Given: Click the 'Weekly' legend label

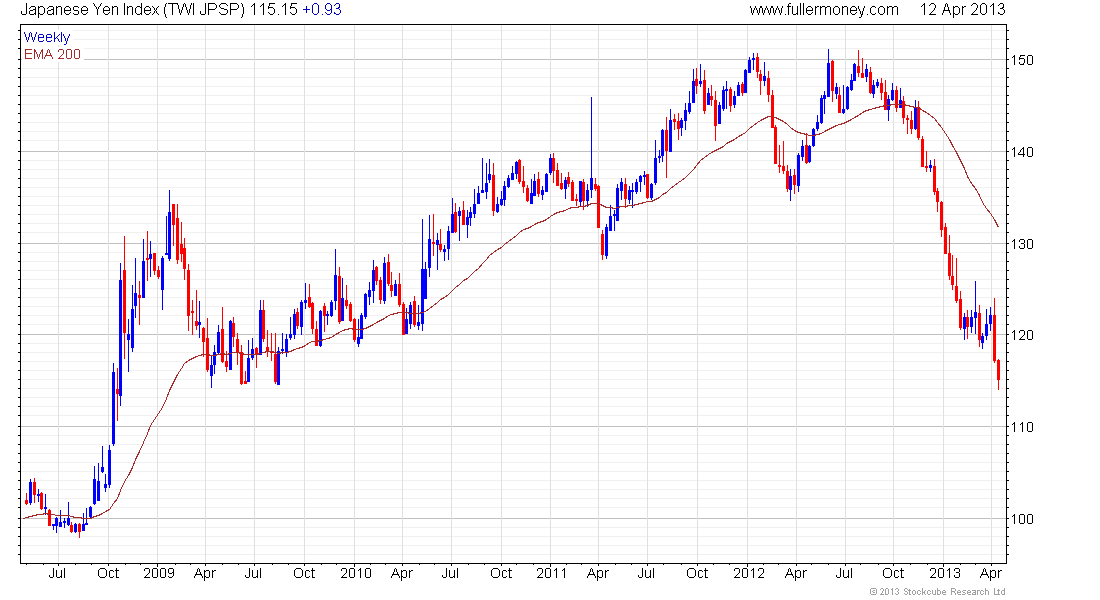Looking at the screenshot, I should point(47,37).
